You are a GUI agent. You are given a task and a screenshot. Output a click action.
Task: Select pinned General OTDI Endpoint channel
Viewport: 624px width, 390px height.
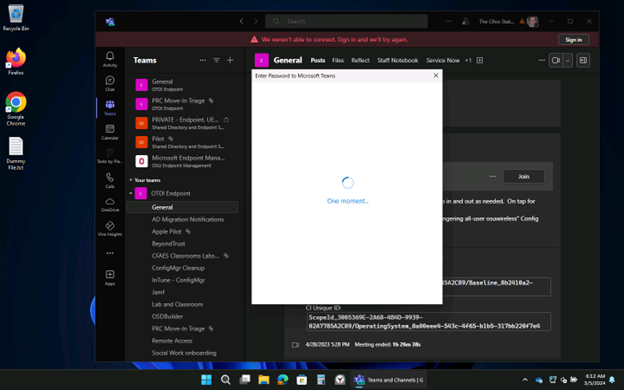182,85
